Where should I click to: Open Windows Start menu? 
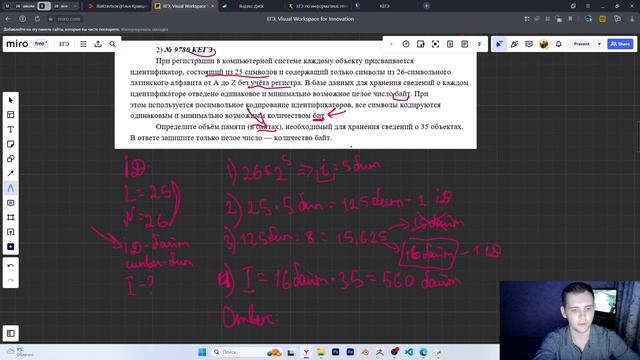[202, 352]
